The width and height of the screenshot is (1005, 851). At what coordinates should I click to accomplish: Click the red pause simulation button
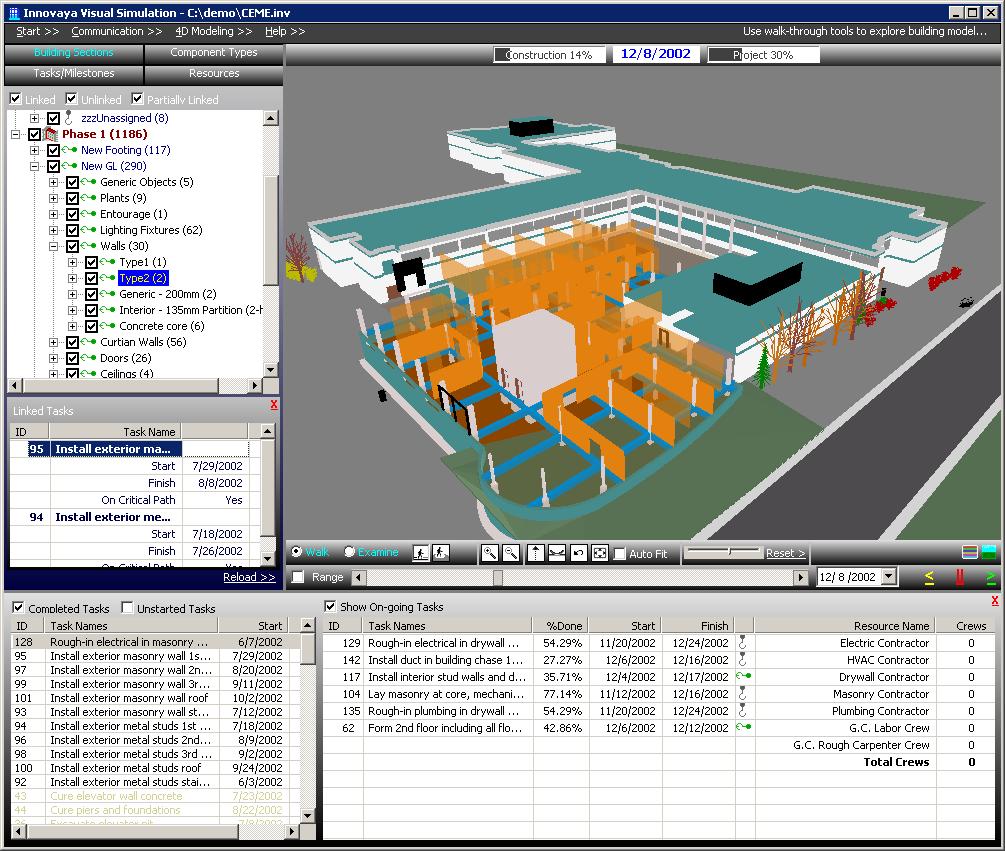tap(959, 577)
